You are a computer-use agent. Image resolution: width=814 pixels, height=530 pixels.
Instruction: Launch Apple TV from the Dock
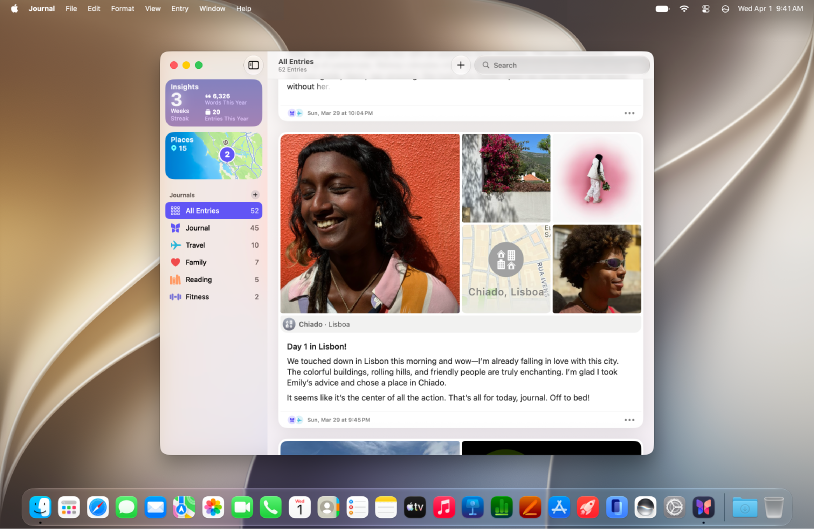[415, 507]
